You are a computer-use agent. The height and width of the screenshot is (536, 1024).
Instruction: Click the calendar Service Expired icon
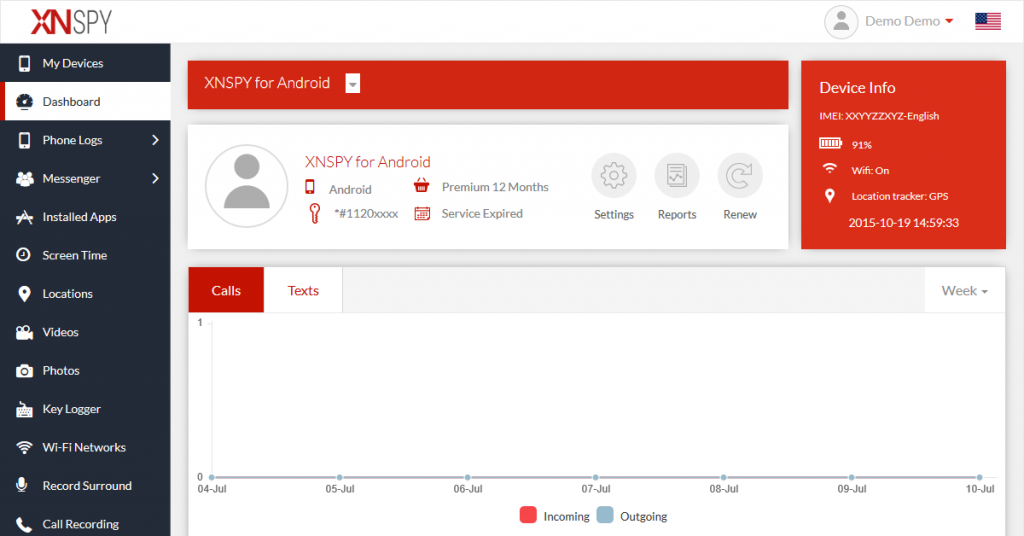click(423, 213)
